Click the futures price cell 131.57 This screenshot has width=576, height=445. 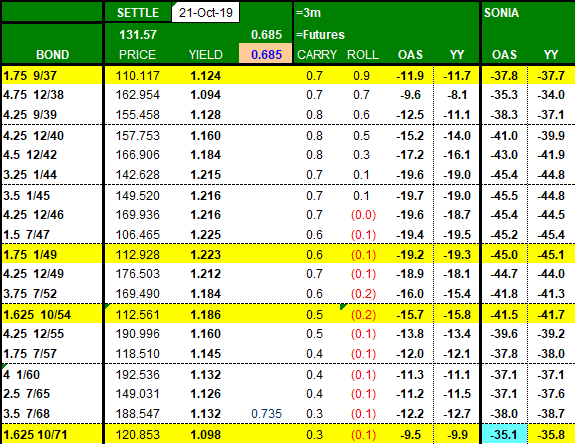click(138, 35)
